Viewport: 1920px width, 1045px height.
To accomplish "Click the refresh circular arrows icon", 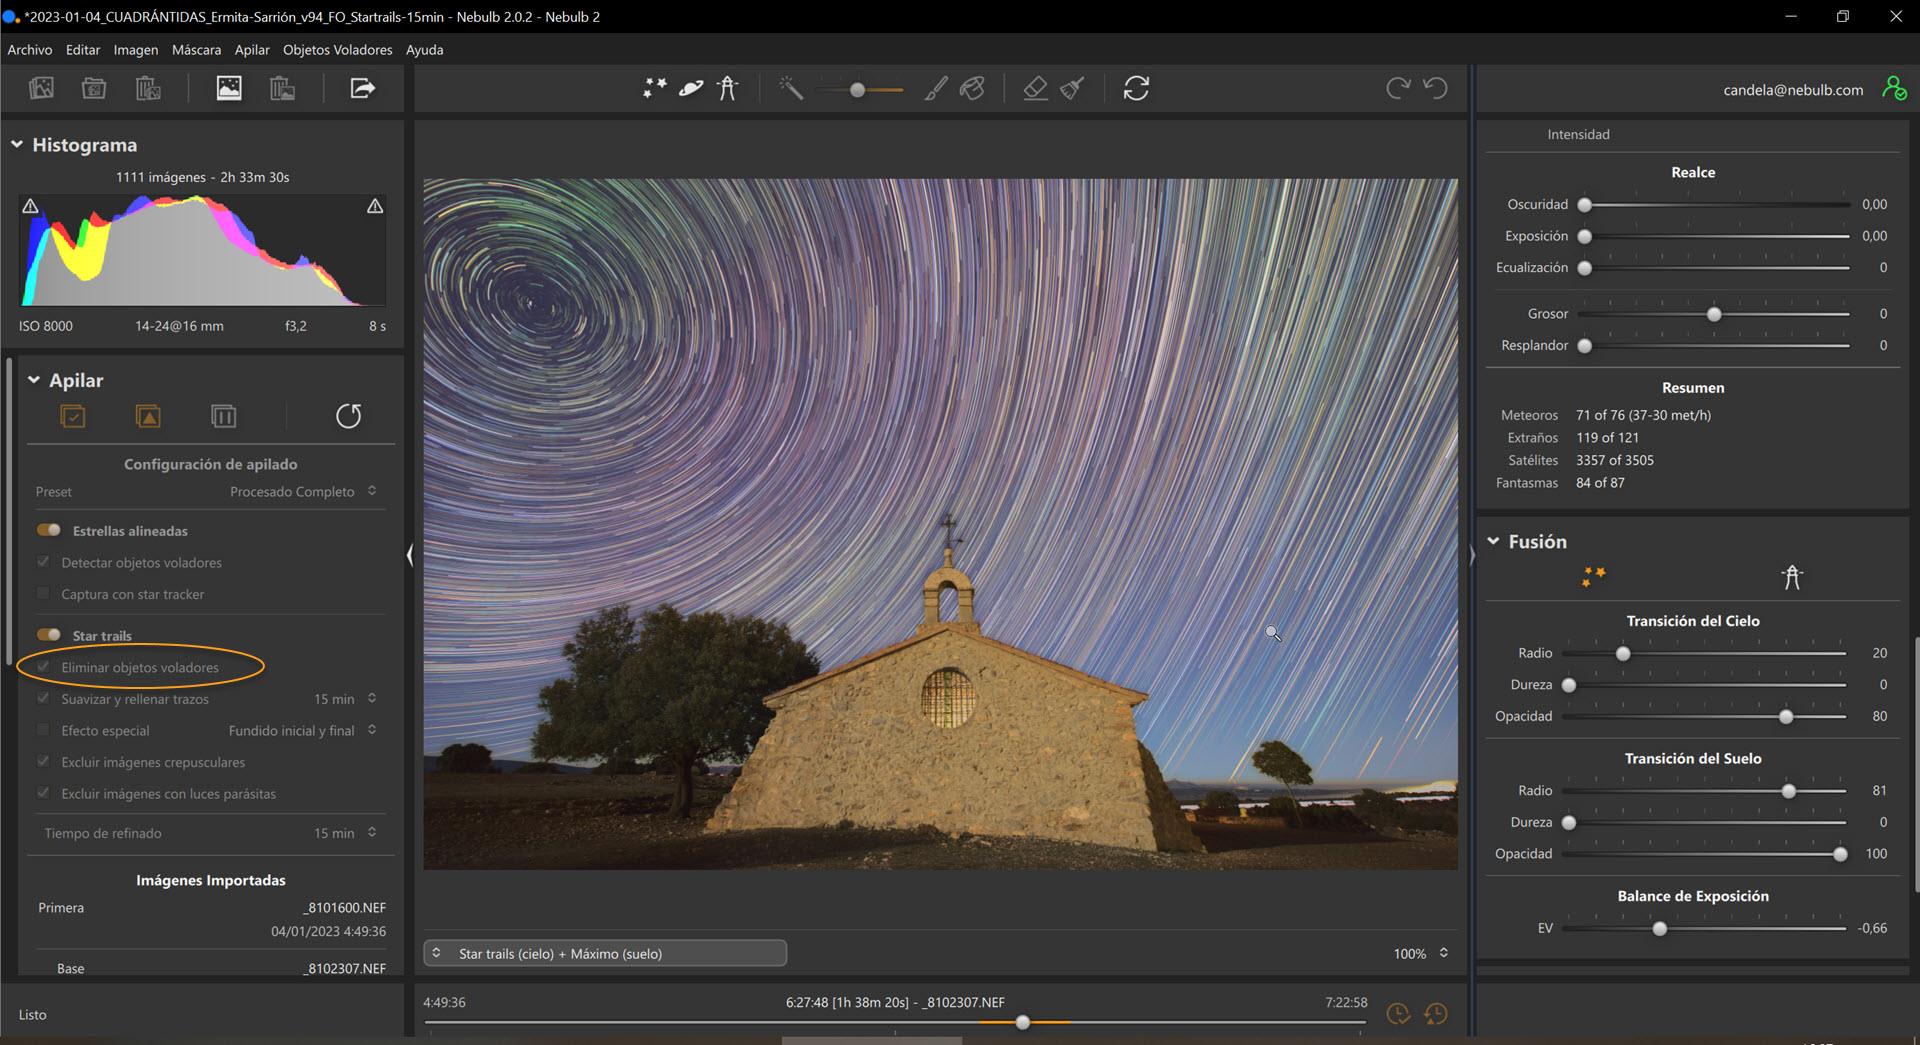I will click(1136, 88).
